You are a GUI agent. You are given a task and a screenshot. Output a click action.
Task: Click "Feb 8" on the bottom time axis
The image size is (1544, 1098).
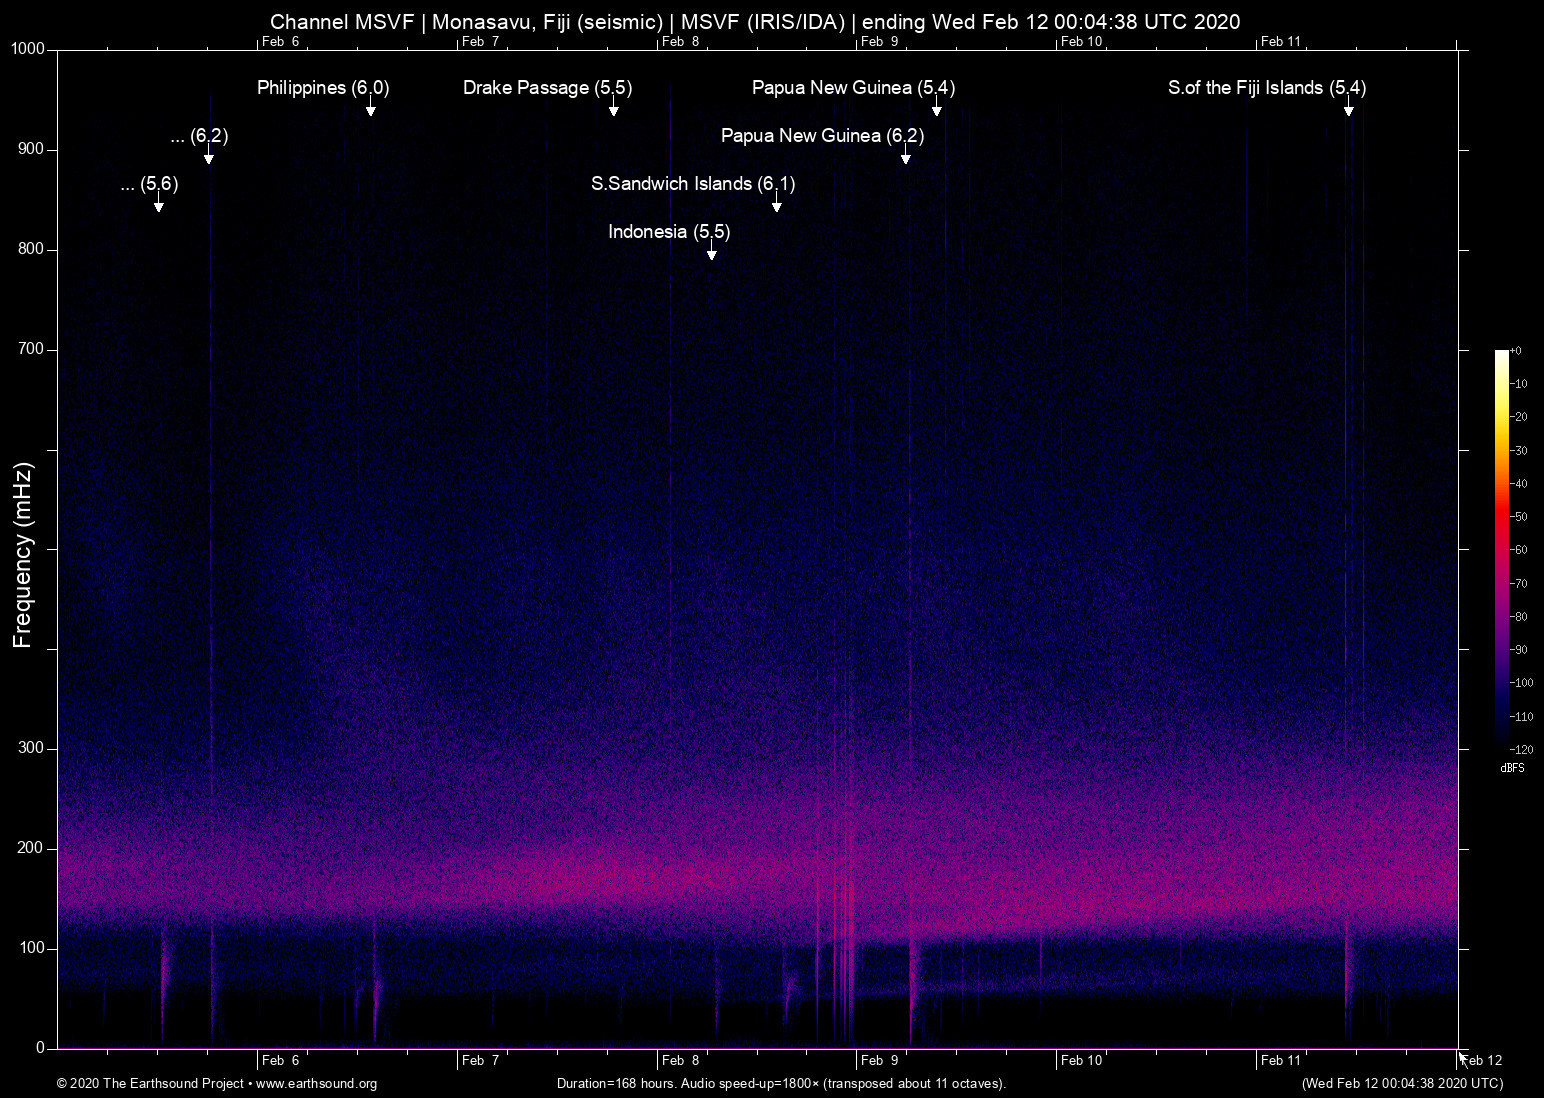click(680, 1060)
